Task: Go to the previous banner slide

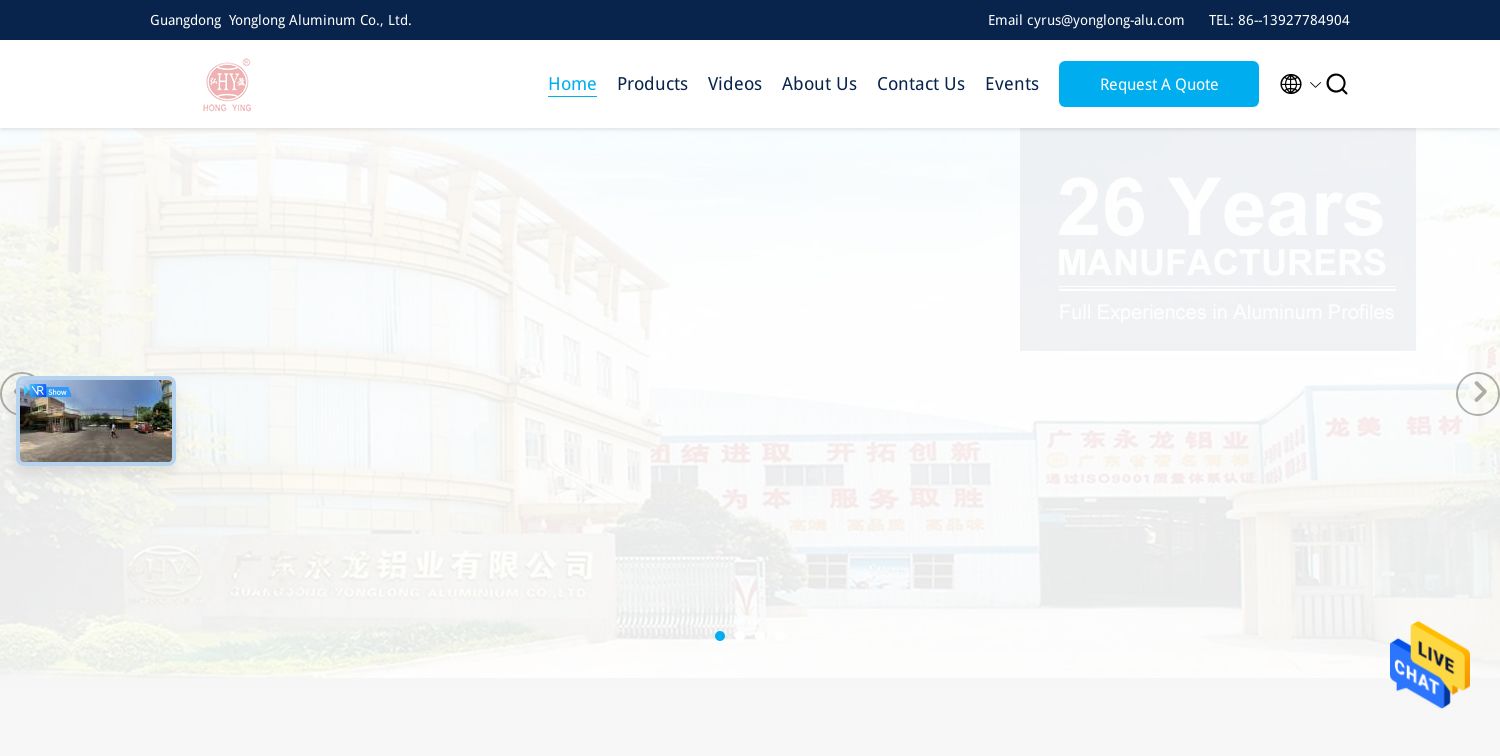Action: point(22,393)
